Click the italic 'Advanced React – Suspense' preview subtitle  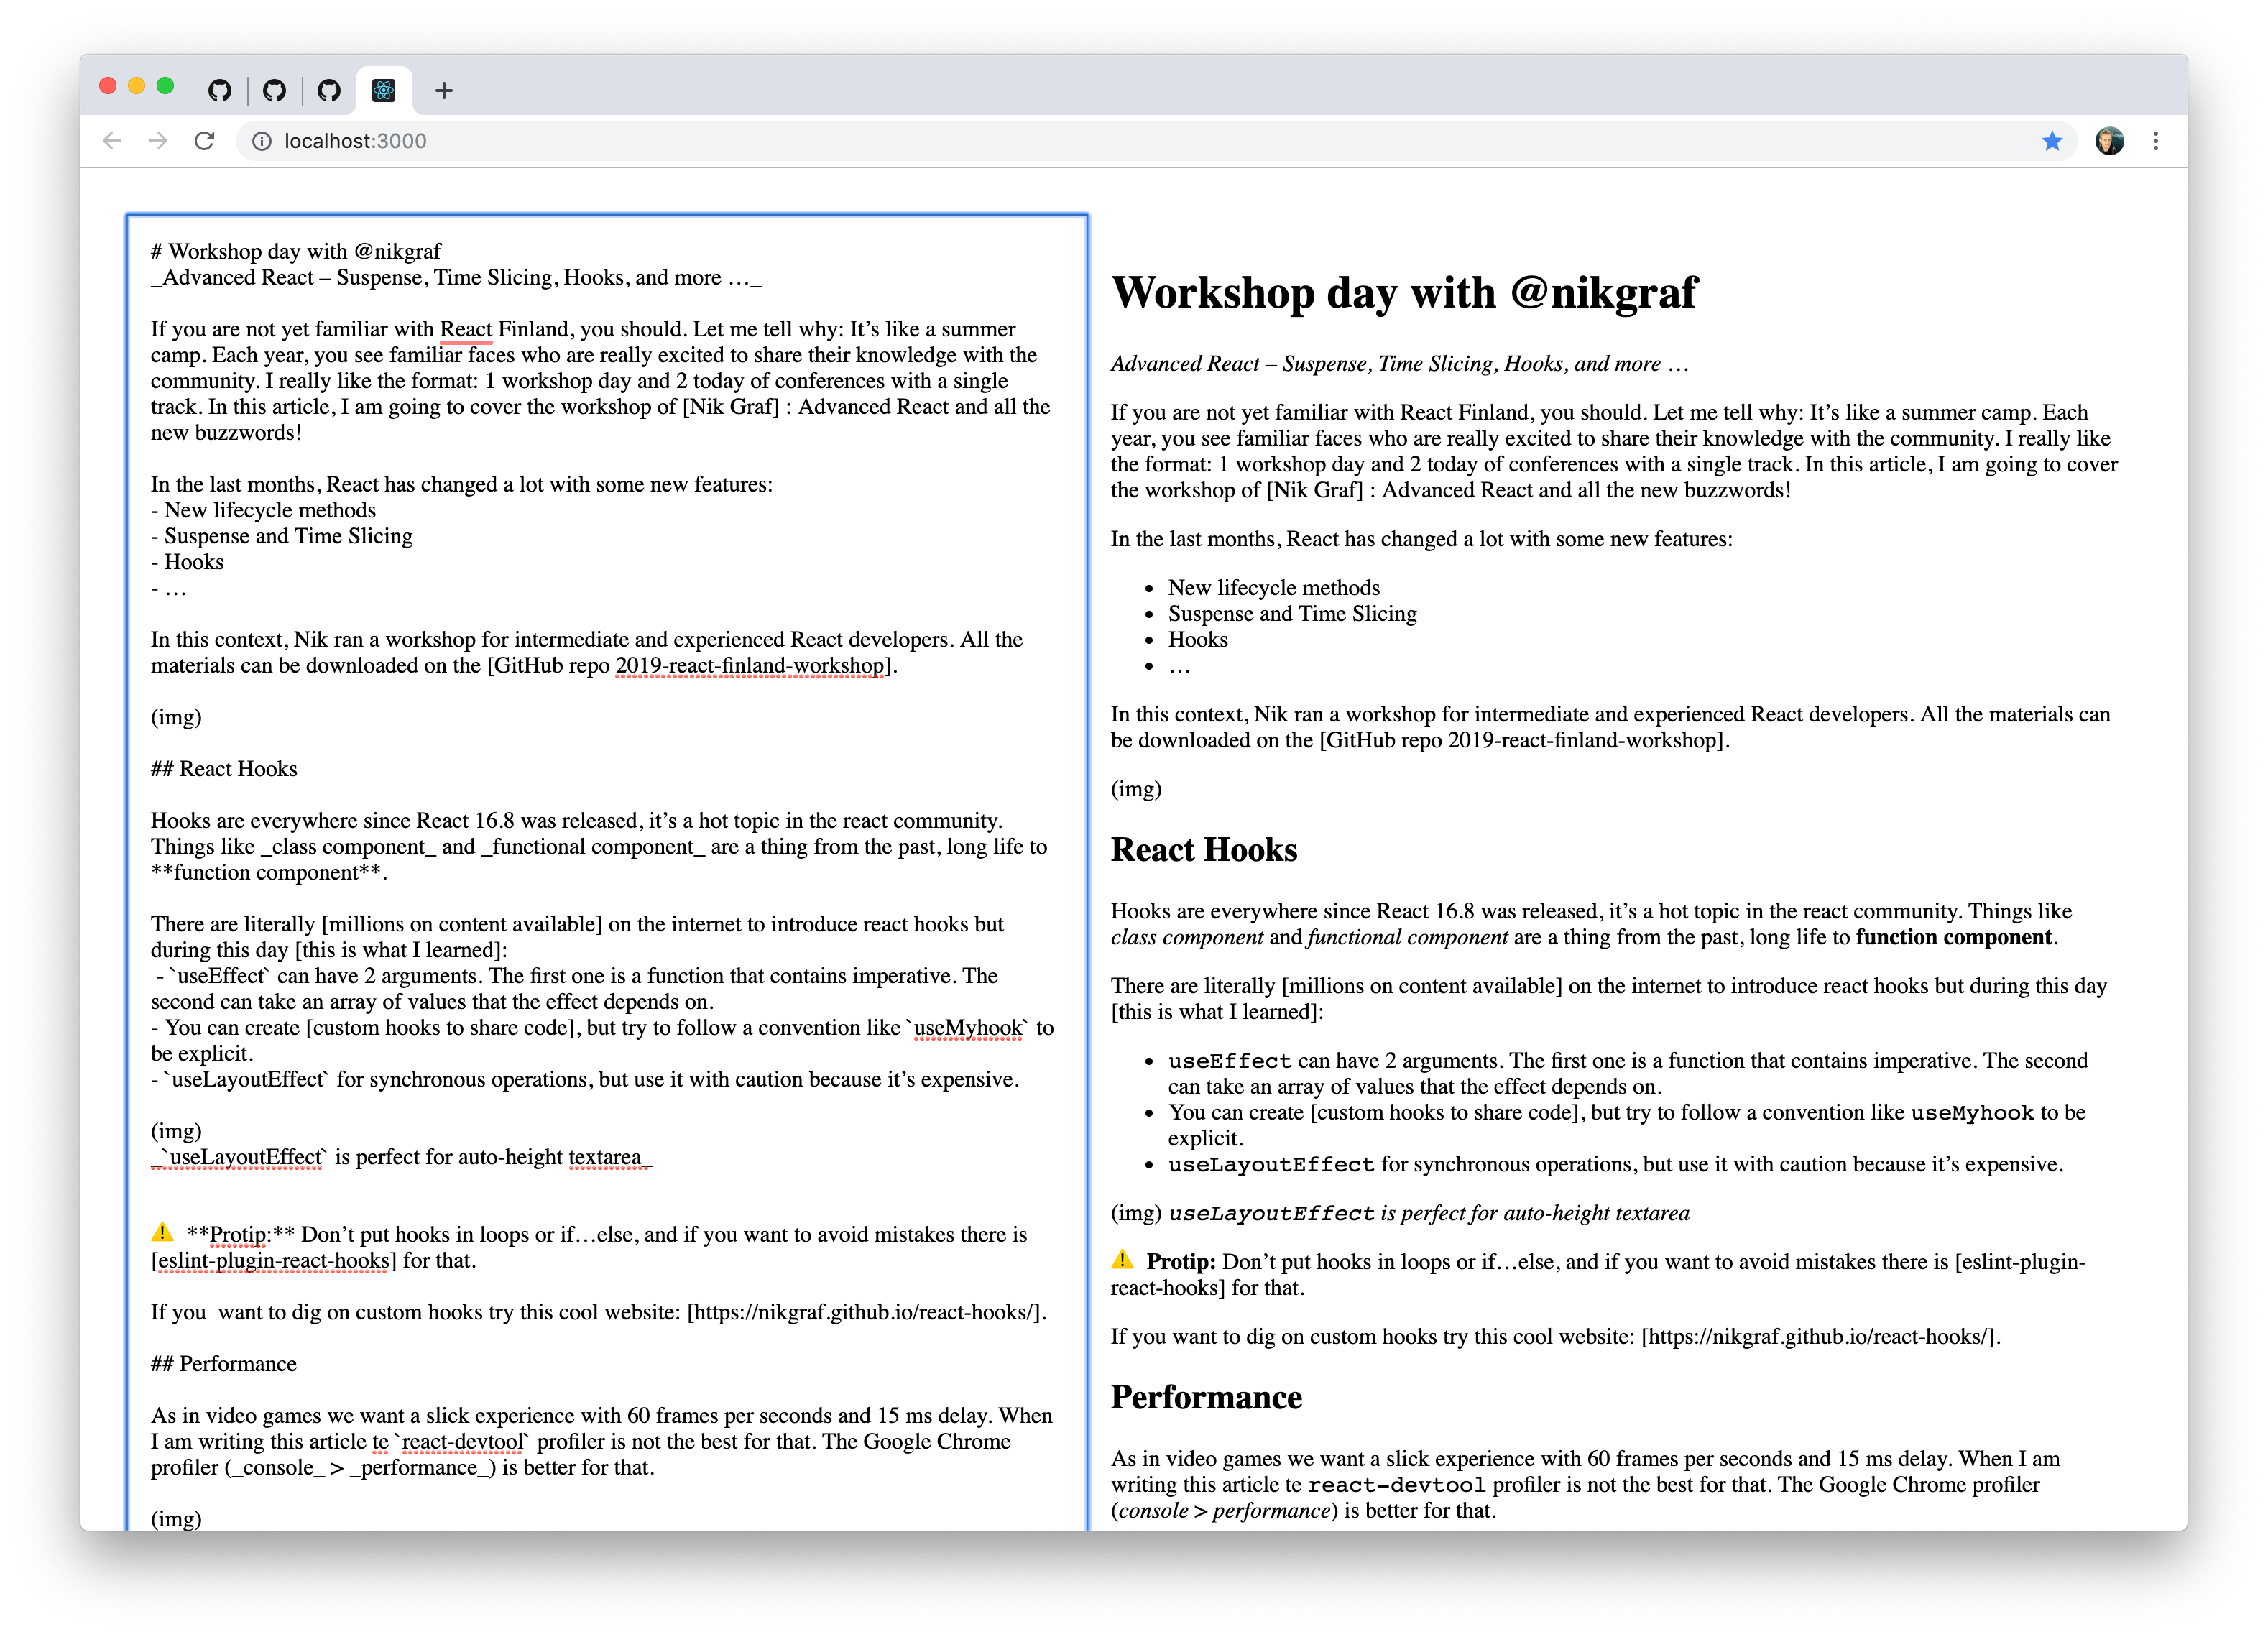1400,363
